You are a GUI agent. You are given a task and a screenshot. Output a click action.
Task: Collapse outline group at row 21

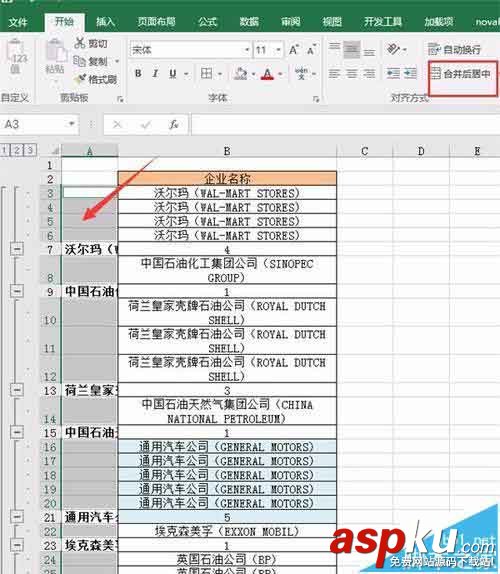pyautogui.click(x=17, y=517)
